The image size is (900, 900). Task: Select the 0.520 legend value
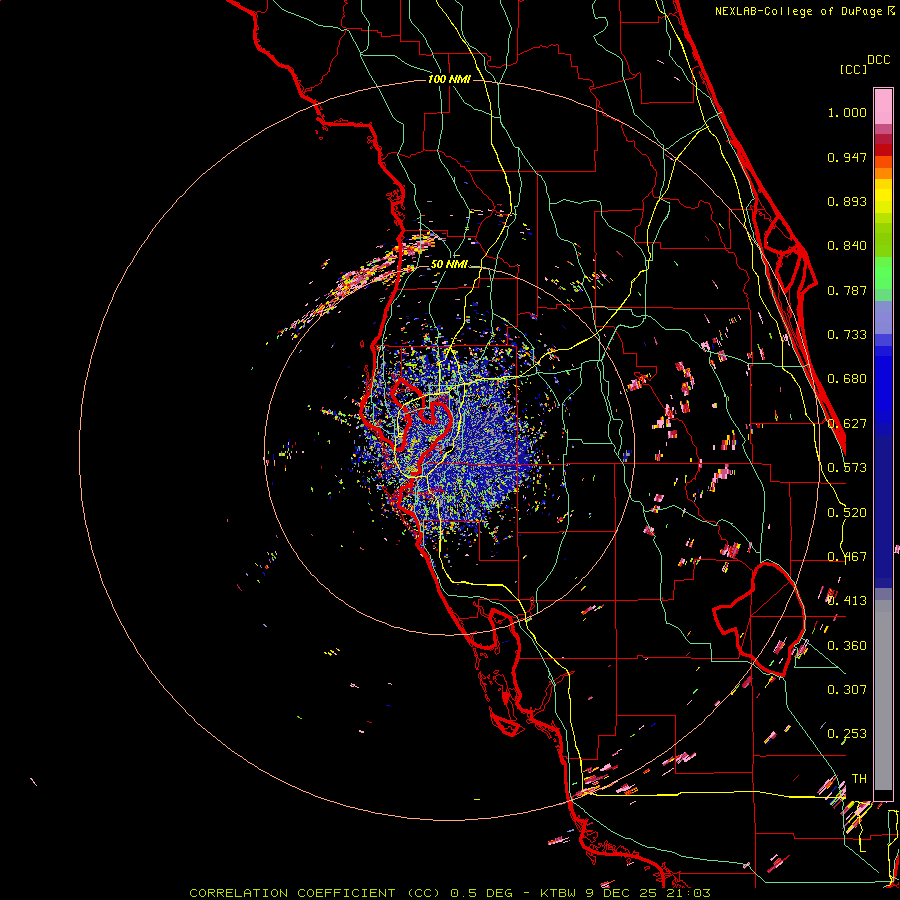click(x=847, y=513)
